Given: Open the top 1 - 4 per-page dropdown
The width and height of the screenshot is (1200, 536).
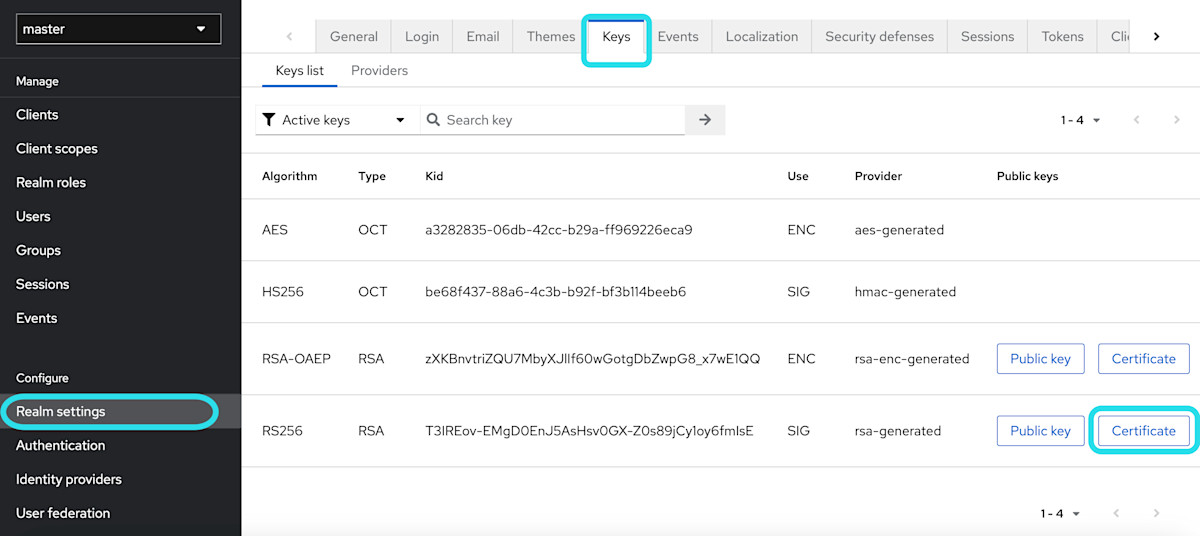Looking at the screenshot, I should pos(1080,120).
